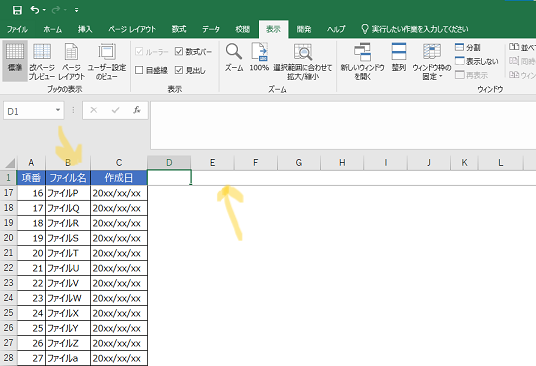
Task: Open ユーザー設定のビュー custom views
Action: click(107, 62)
